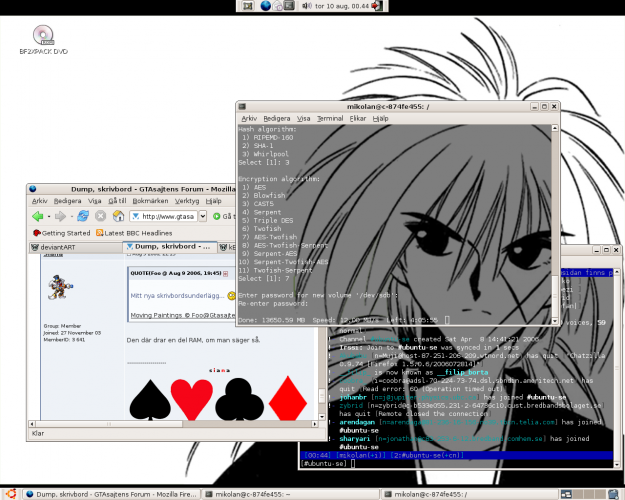Click the Firefox title bar globe icon
The height and width of the screenshot is (500, 625).
(33, 189)
